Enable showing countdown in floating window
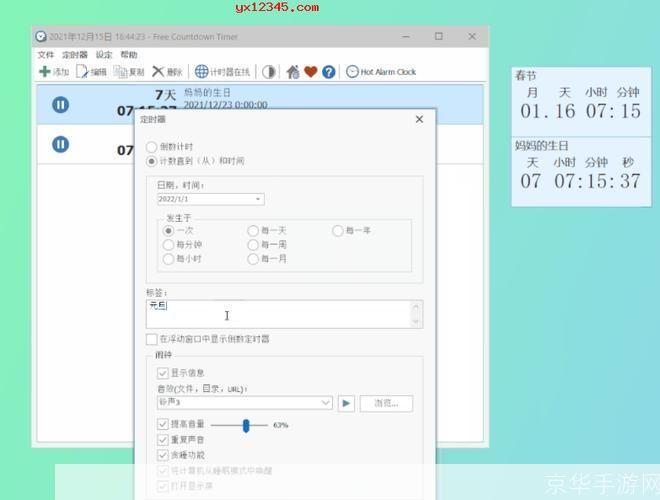This screenshot has width=660, height=500. tap(152, 339)
